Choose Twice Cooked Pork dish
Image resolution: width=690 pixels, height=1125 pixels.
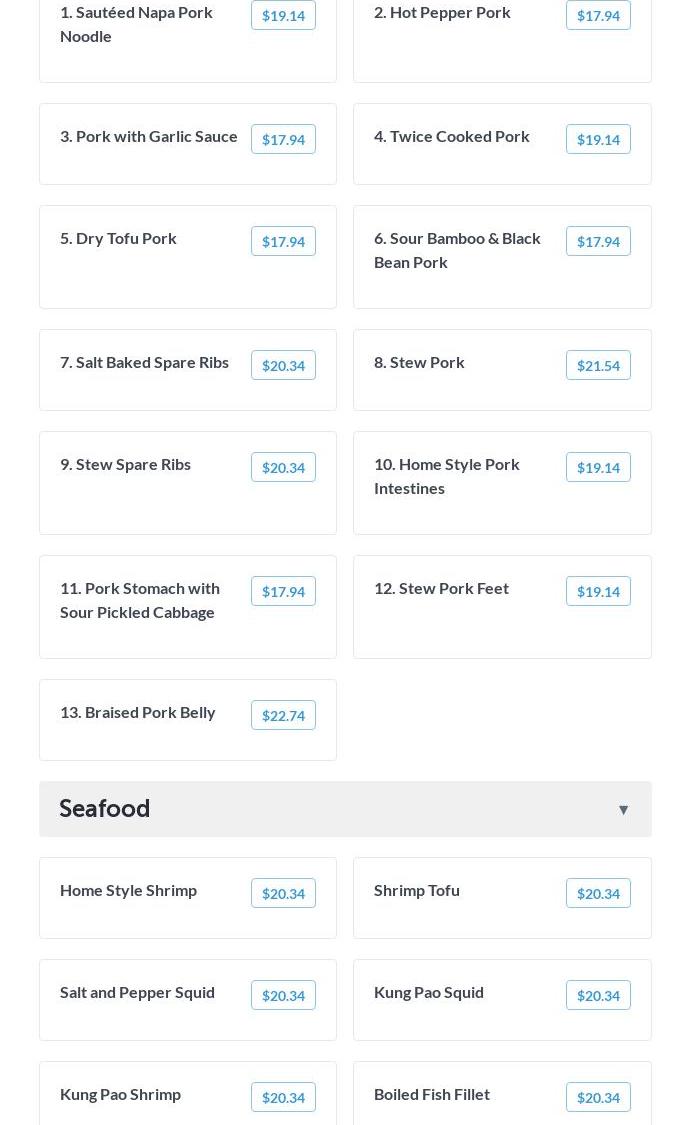pos(452,136)
